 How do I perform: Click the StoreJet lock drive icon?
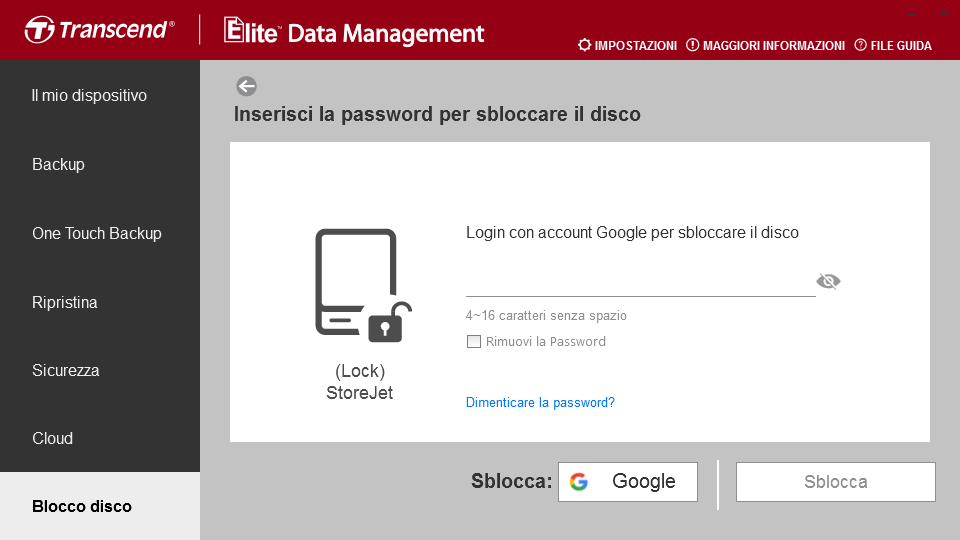click(363, 285)
